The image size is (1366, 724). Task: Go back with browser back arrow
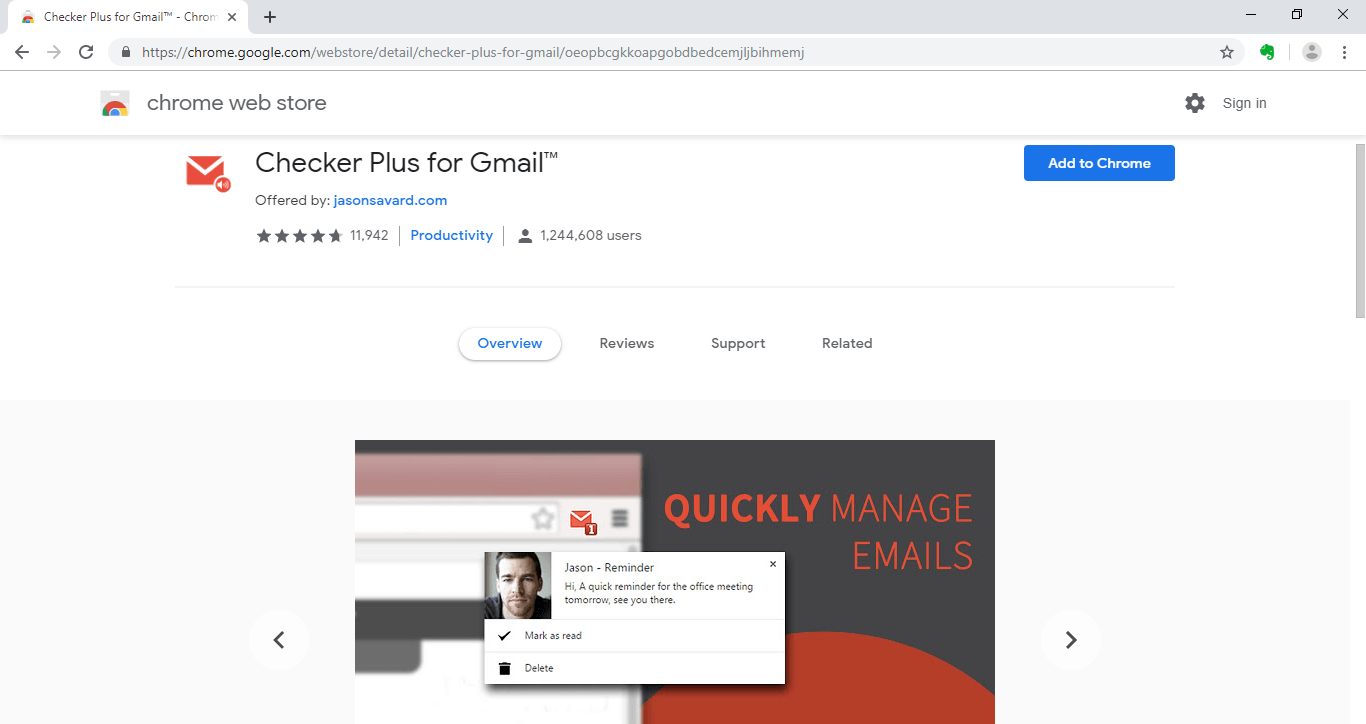pyautogui.click(x=22, y=52)
